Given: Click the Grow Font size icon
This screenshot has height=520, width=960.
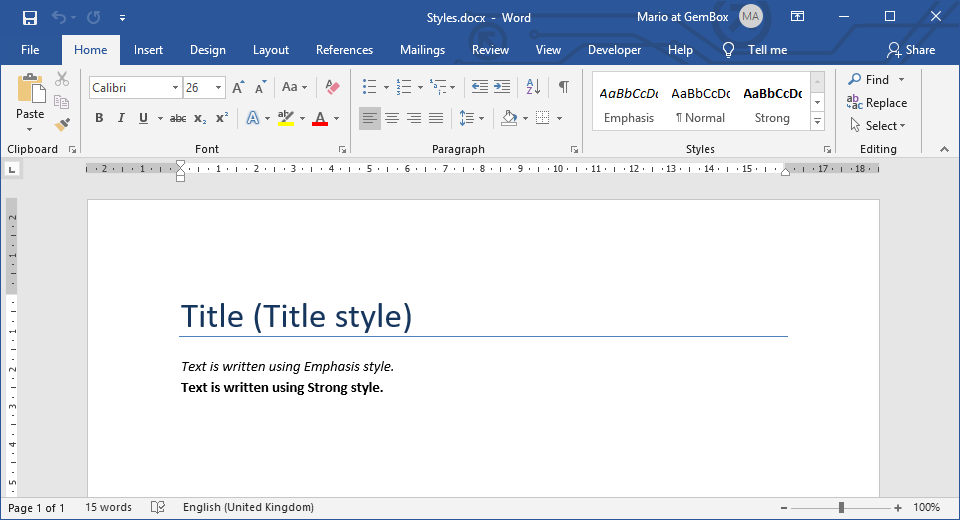Looking at the screenshot, I should tap(238, 88).
